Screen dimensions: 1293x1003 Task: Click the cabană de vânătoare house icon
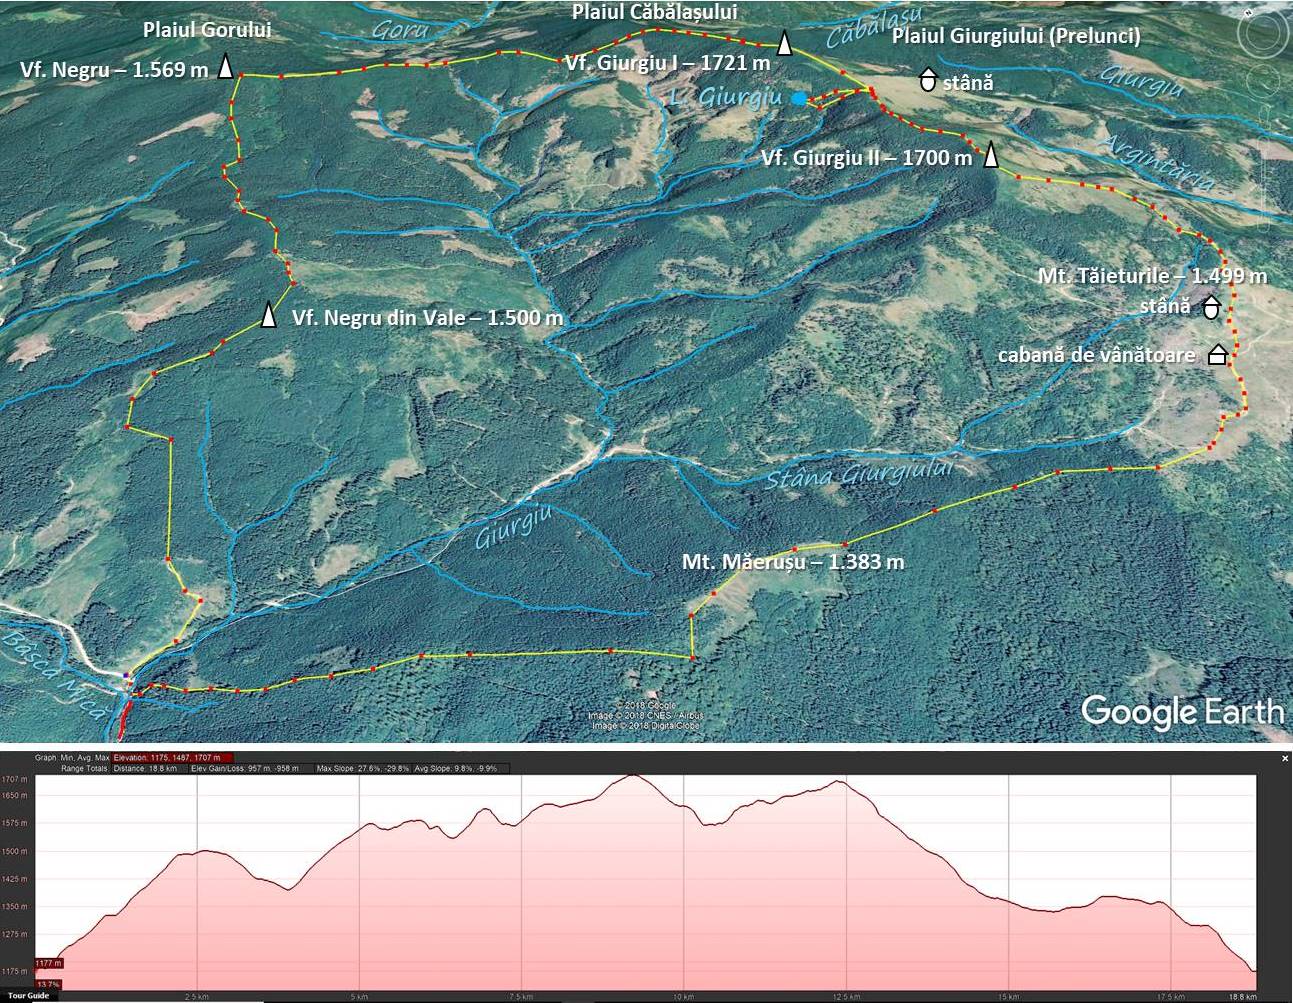tap(1217, 355)
